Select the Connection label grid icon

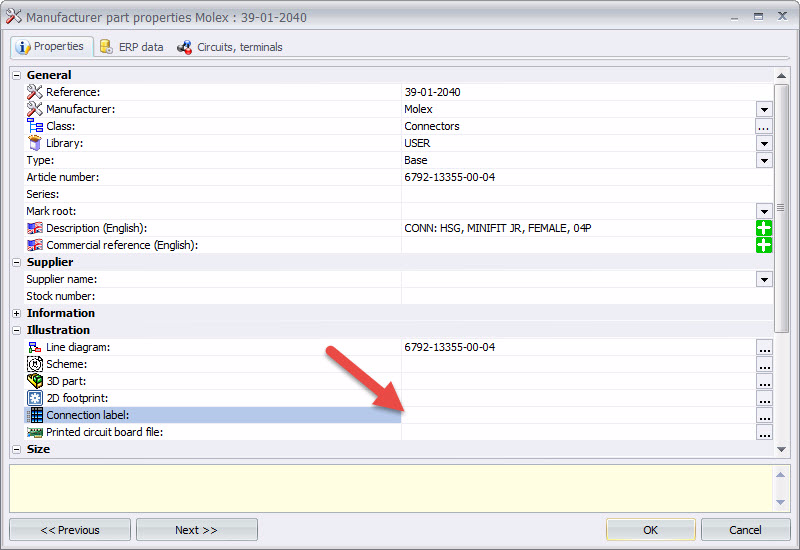tap(35, 415)
